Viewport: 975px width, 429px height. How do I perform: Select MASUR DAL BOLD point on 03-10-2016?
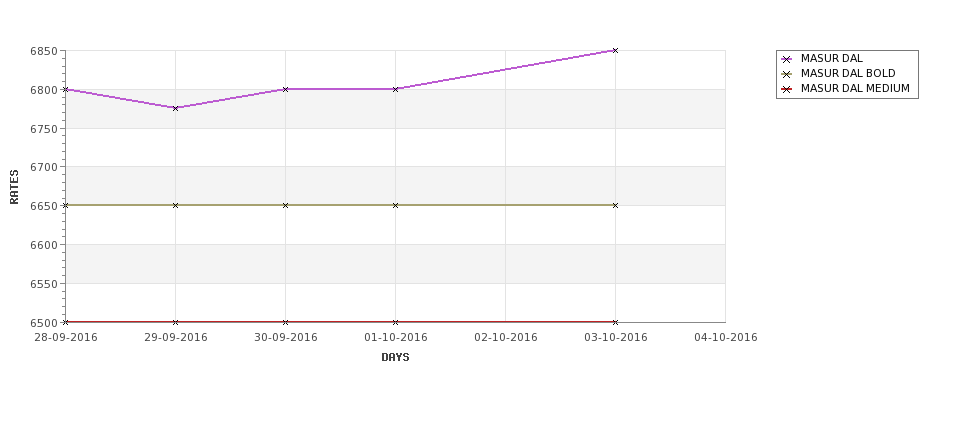pos(616,205)
